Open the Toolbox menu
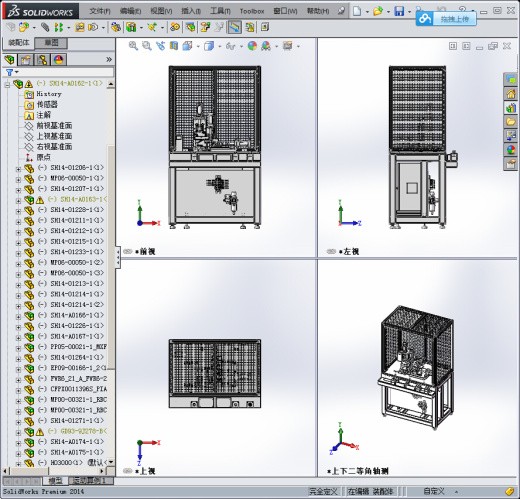Viewport: 520px width, 499px height. coord(252,11)
